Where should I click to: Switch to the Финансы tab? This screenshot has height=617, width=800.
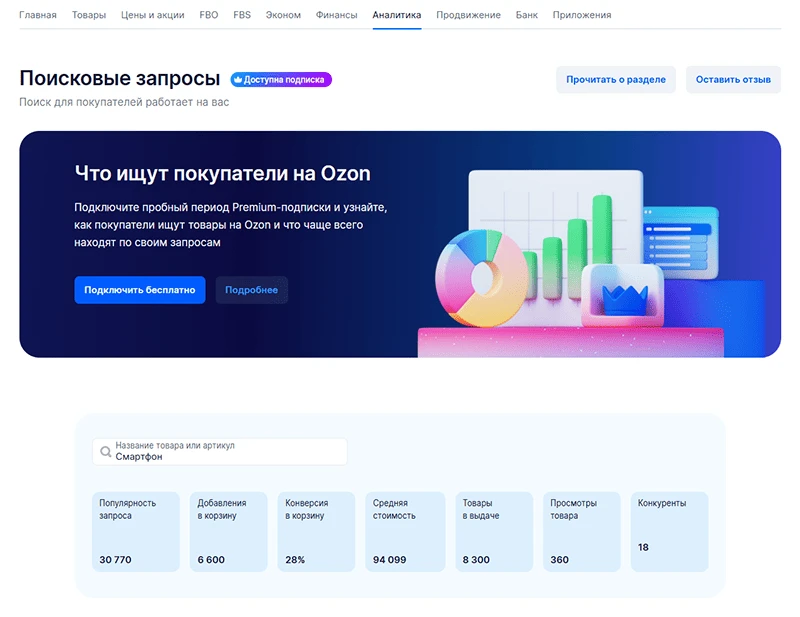coord(336,15)
